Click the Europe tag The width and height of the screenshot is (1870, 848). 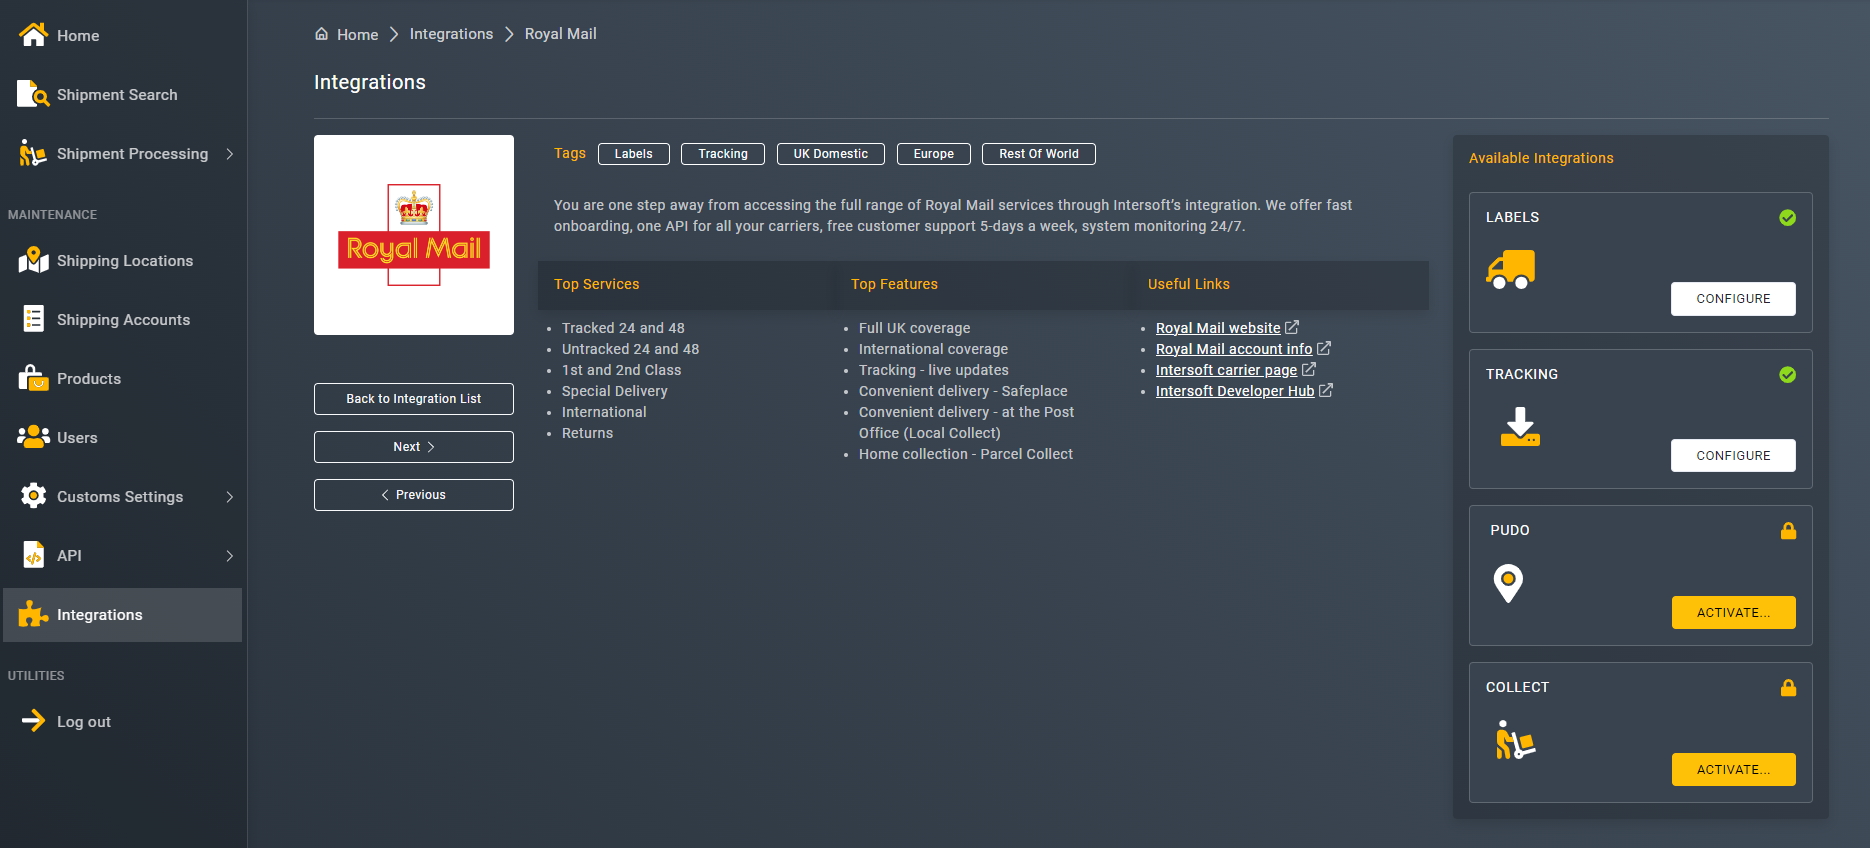click(934, 154)
